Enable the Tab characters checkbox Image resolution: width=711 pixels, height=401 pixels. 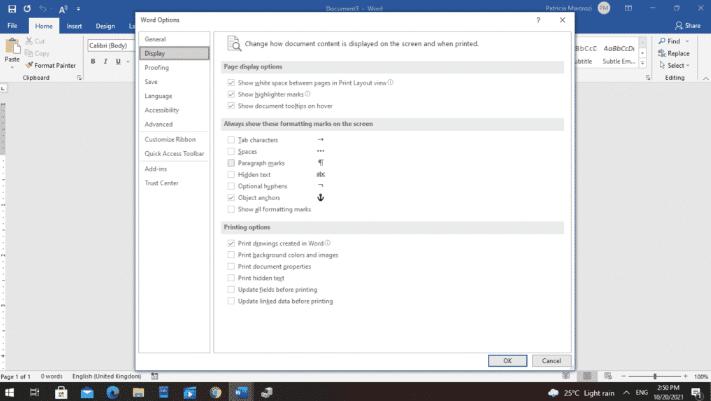pyautogui.click(x=231, y=140)
